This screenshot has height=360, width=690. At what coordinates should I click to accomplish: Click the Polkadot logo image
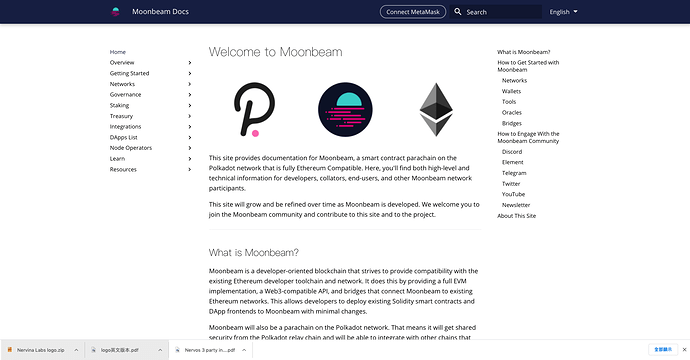pos(254,110)
